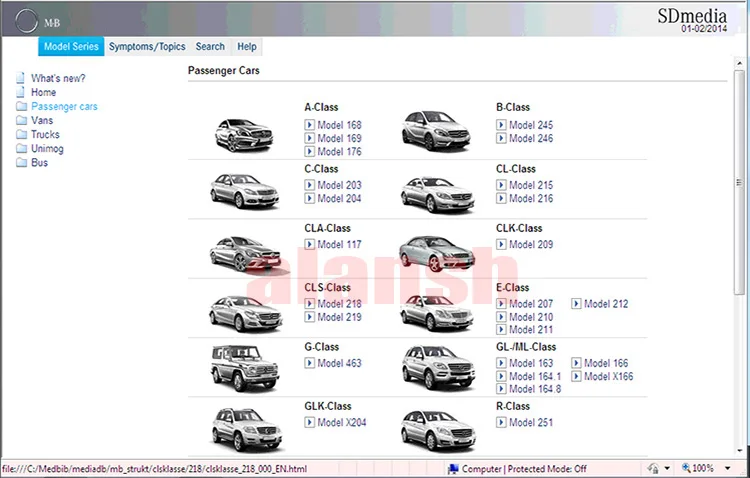This screenshot has width=750, height=478.
Task: Click arrow icon beside Model X204
Action: (x=309, y=422)
